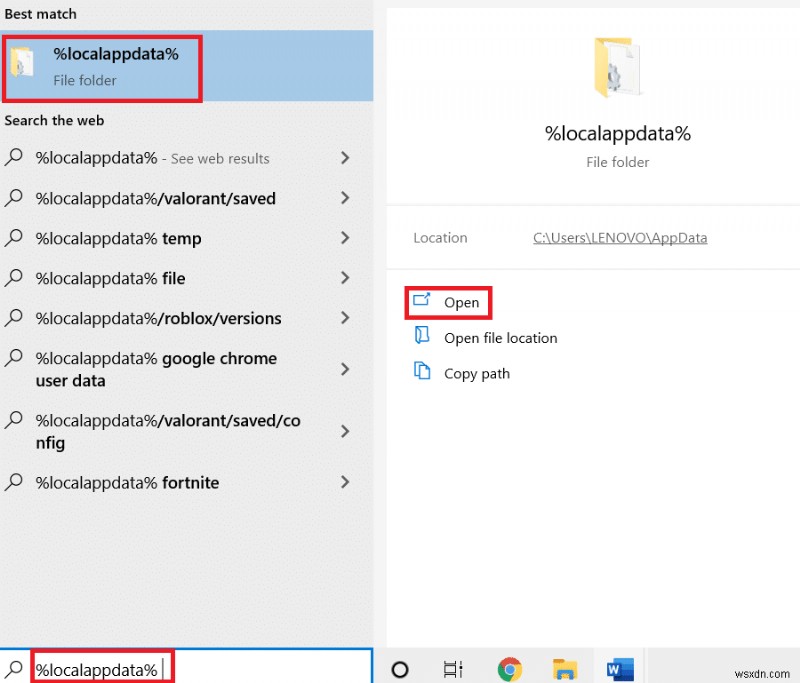Image resolution: width=800 pixels, height=683 pixels.
Task: Expand the %localappdata% fortnite suggestion chevron
Action: [x=345, y=482]
